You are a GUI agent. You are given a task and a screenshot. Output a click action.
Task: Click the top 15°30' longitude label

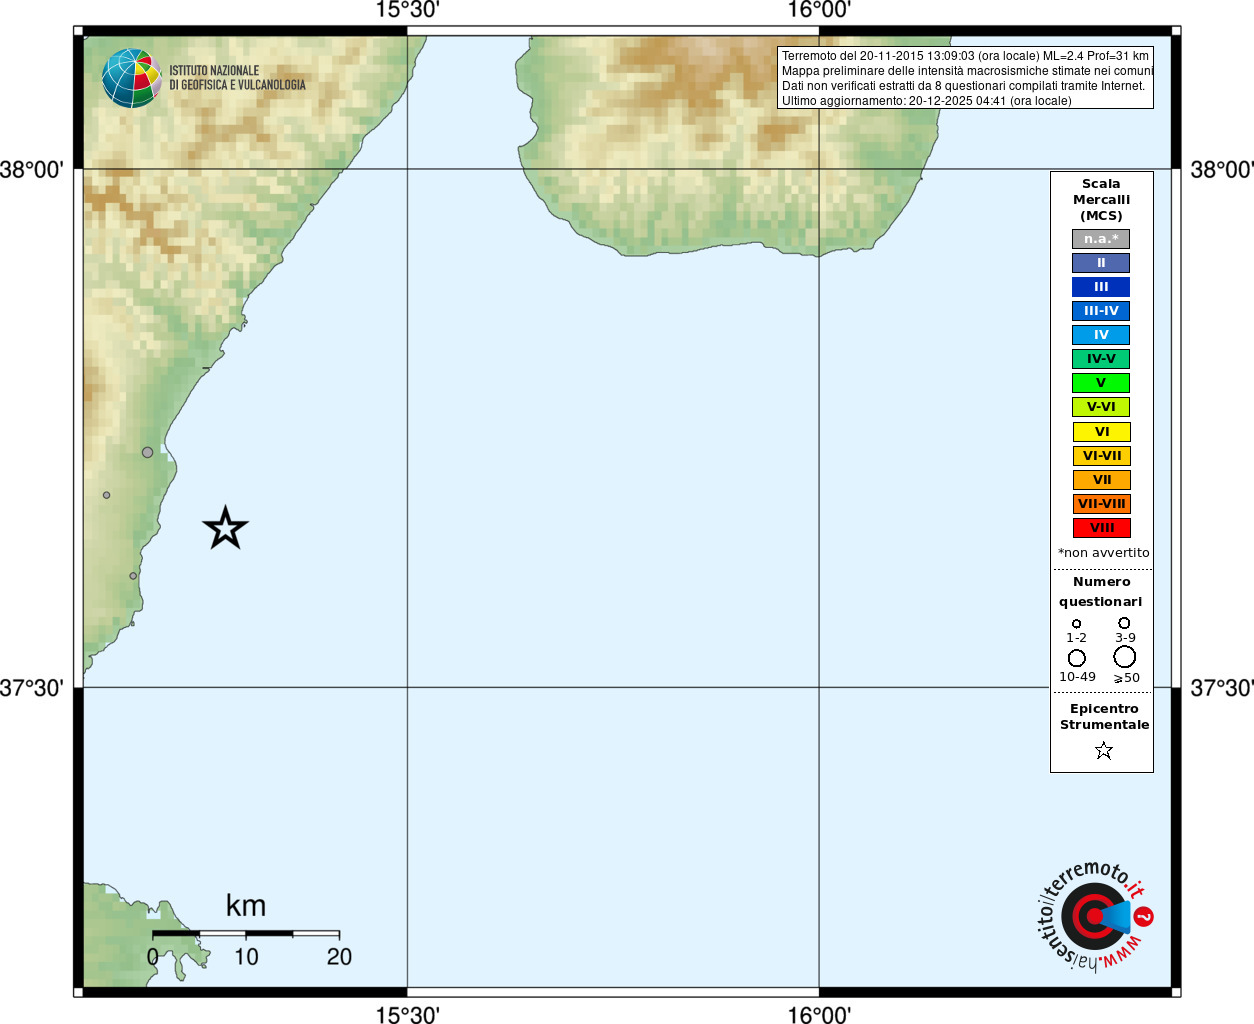[407, 10]
